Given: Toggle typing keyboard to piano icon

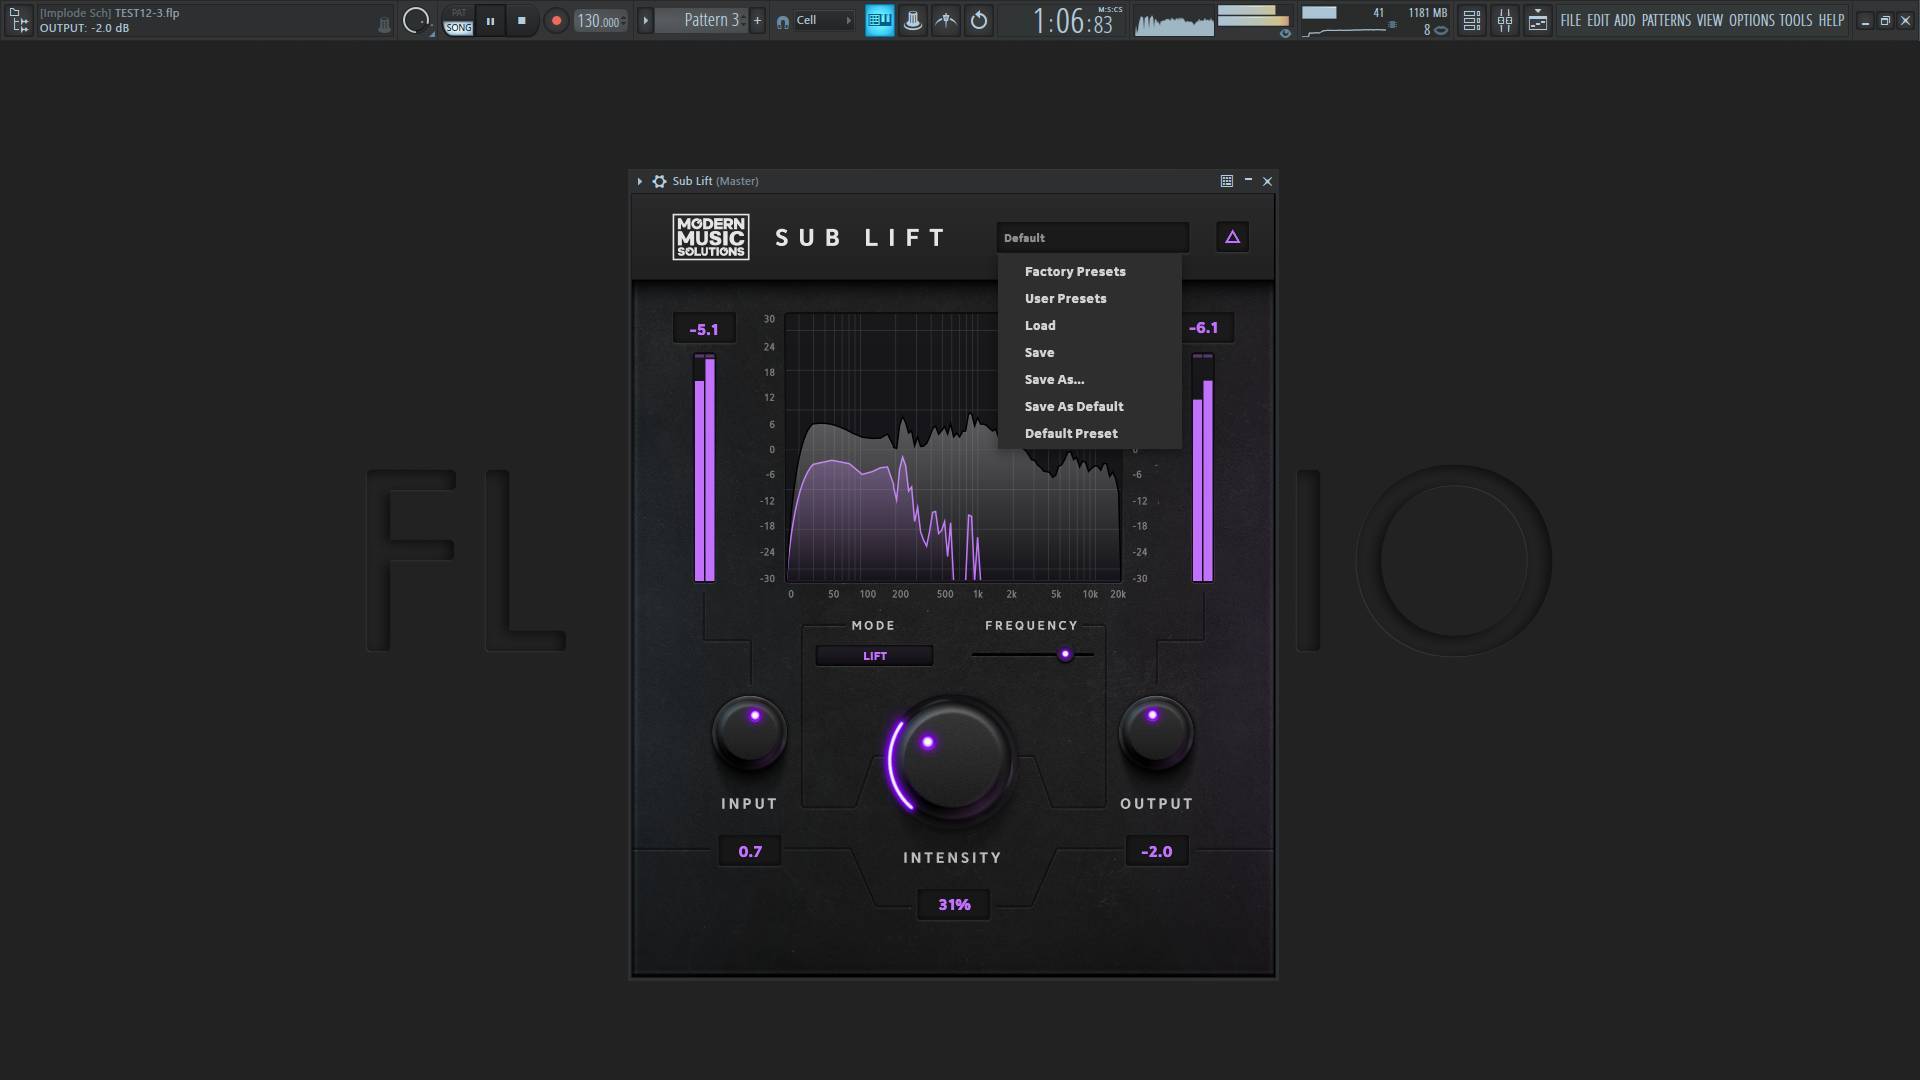Looking at the screenshot, I should click(879, 20).
